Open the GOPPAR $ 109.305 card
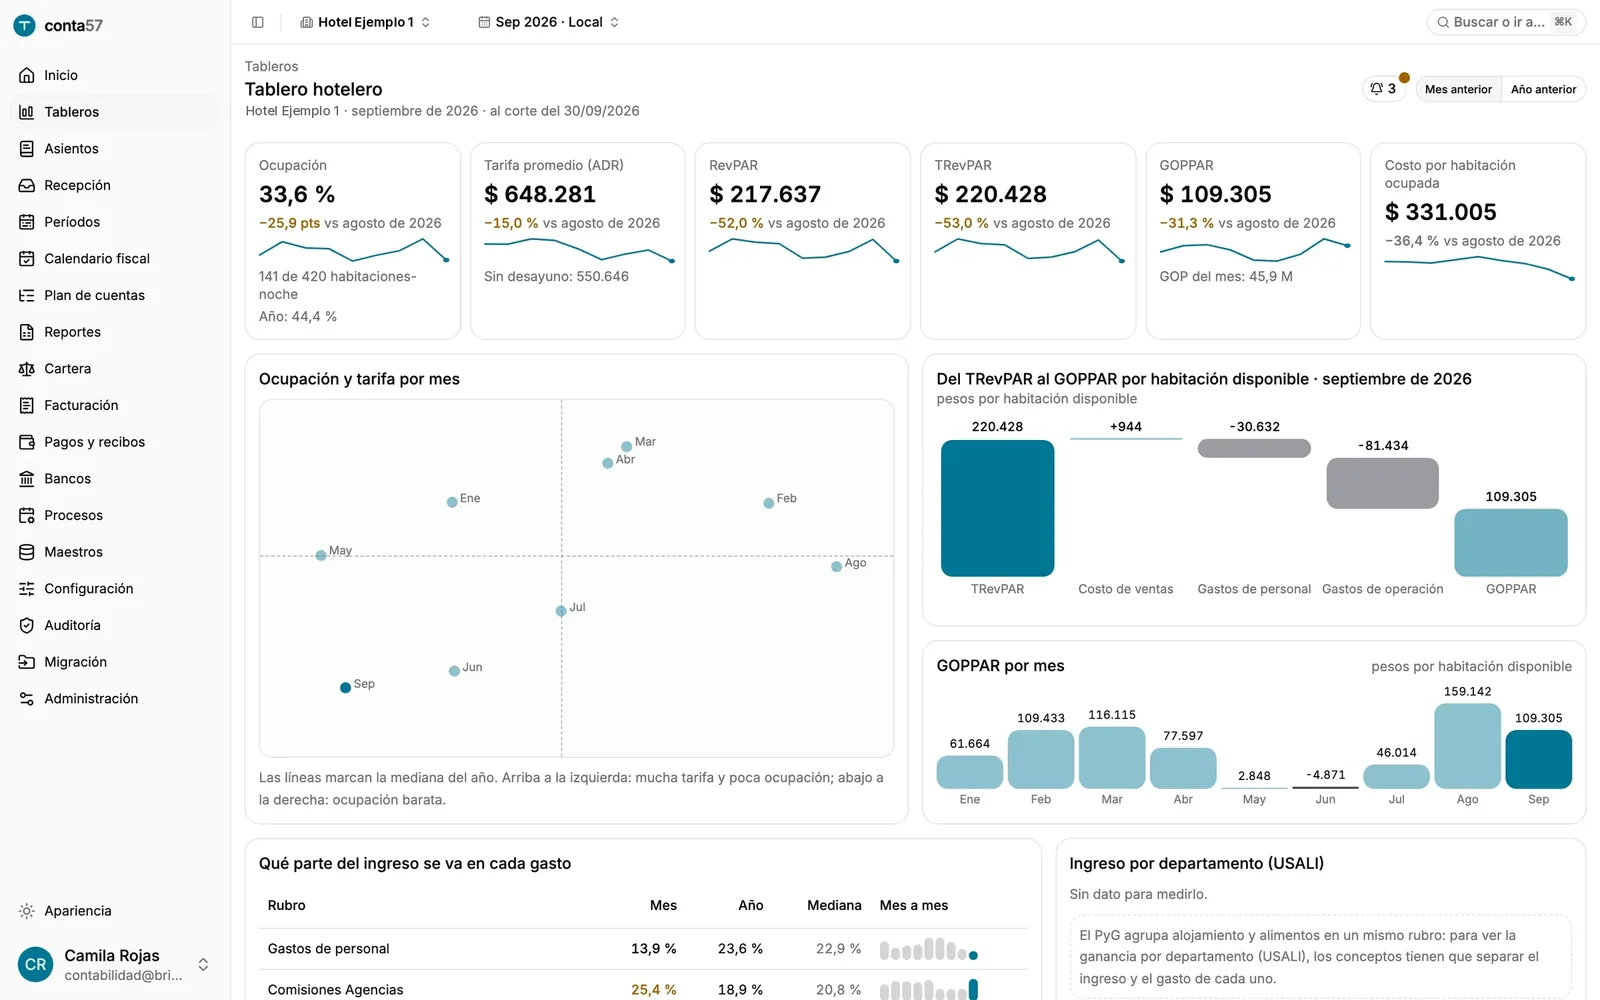 1252,241
